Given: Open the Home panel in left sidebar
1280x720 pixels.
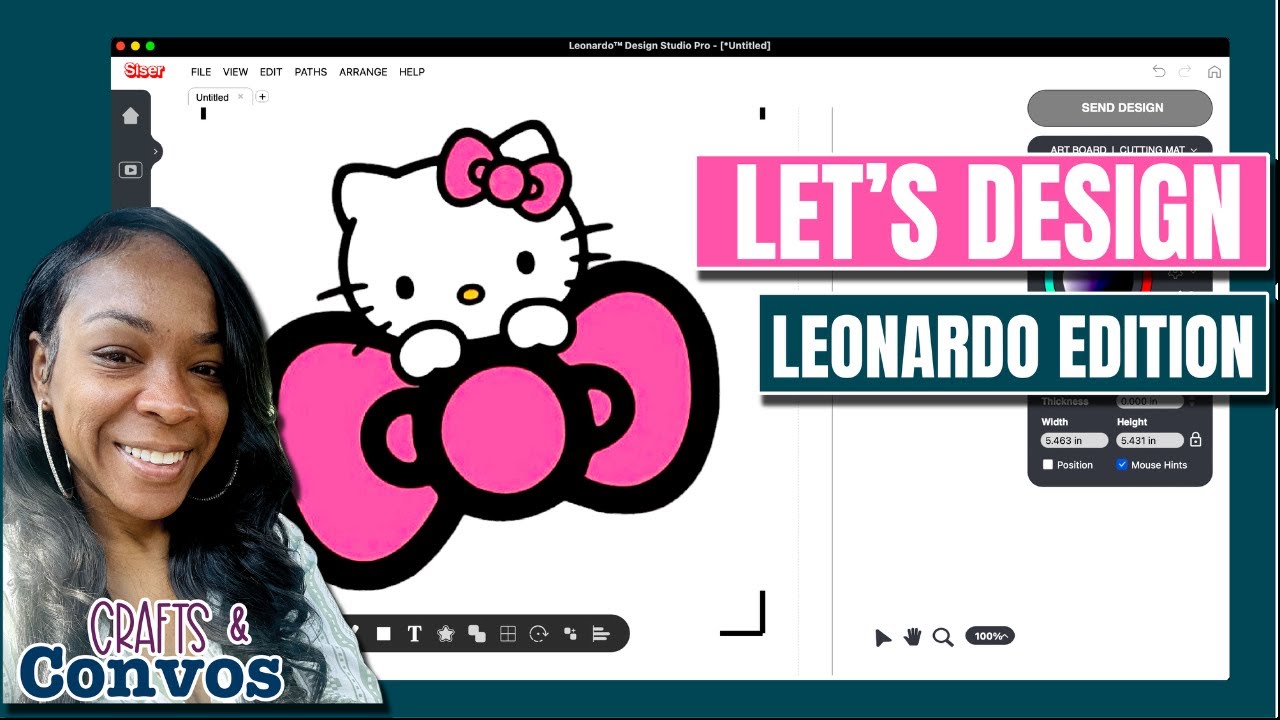Looking at the screenshot, I should pyautogui.click(x=130, y=116).
